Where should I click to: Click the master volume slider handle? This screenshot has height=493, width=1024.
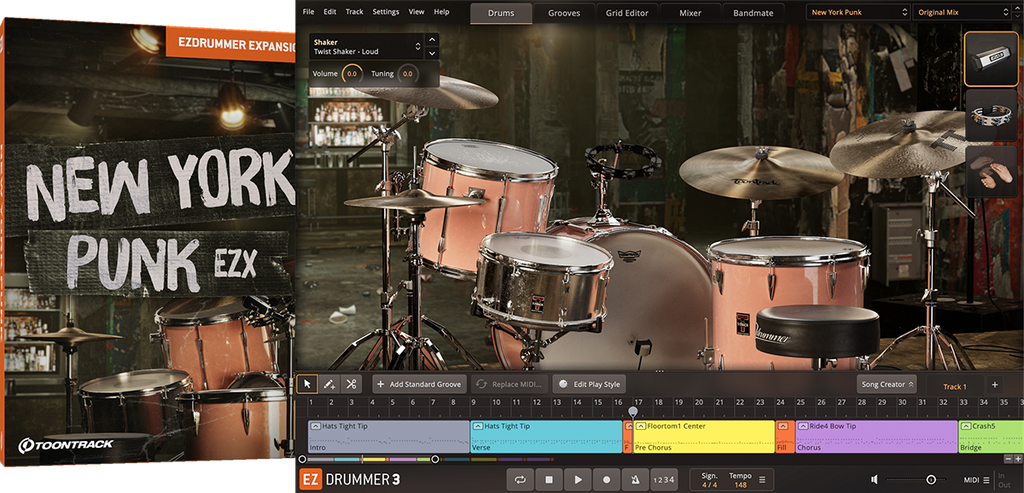click(931, 480)
